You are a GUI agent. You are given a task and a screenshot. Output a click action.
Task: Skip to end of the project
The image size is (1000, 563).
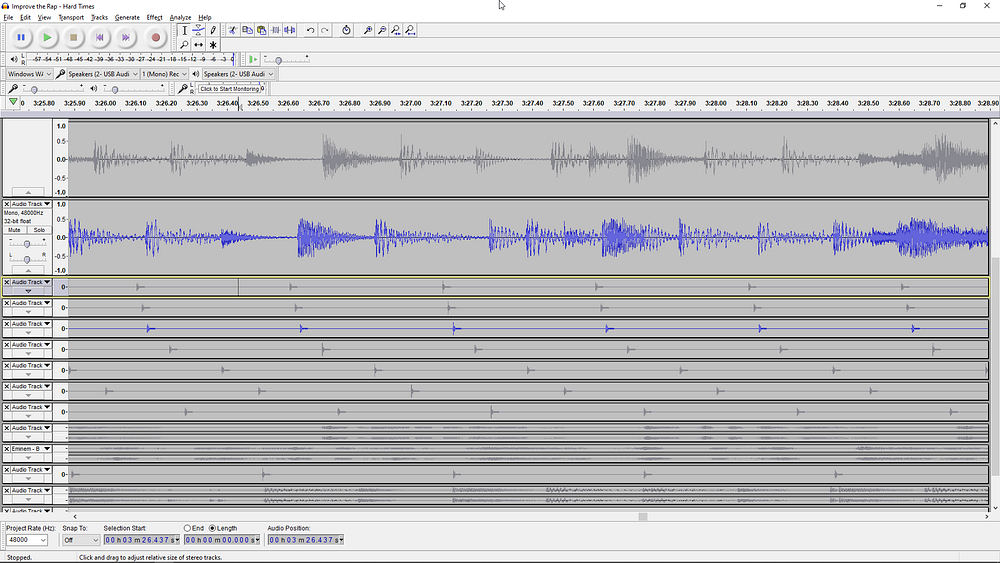coord(126,38)
